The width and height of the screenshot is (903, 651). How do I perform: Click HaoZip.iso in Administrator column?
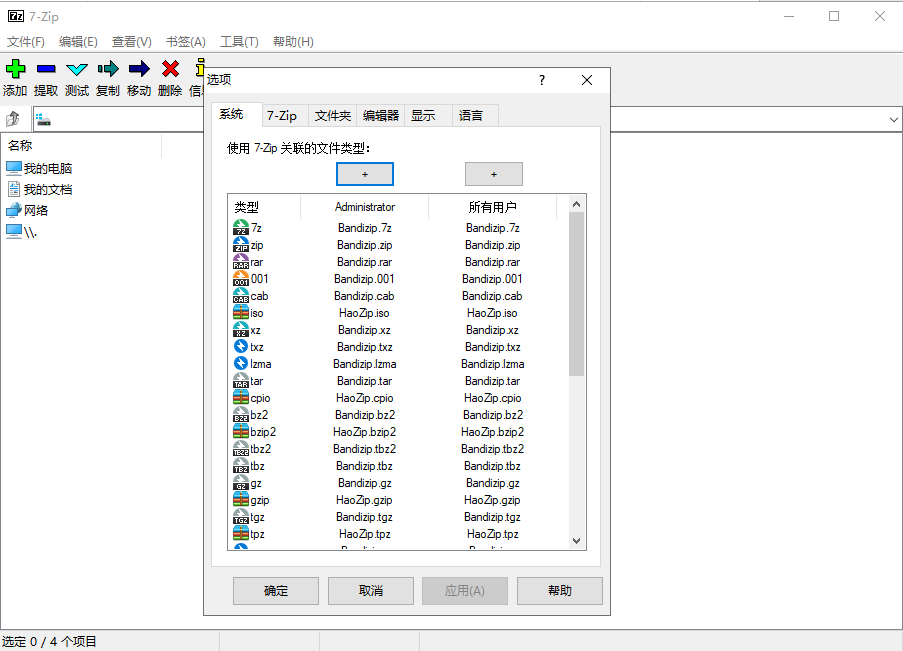[x=364, y=313]
